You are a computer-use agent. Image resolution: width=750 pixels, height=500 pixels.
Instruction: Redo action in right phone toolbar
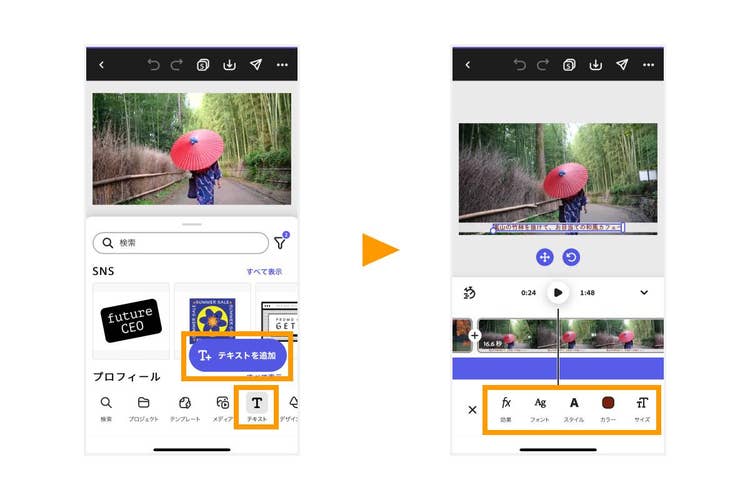(x=543, y=65)
